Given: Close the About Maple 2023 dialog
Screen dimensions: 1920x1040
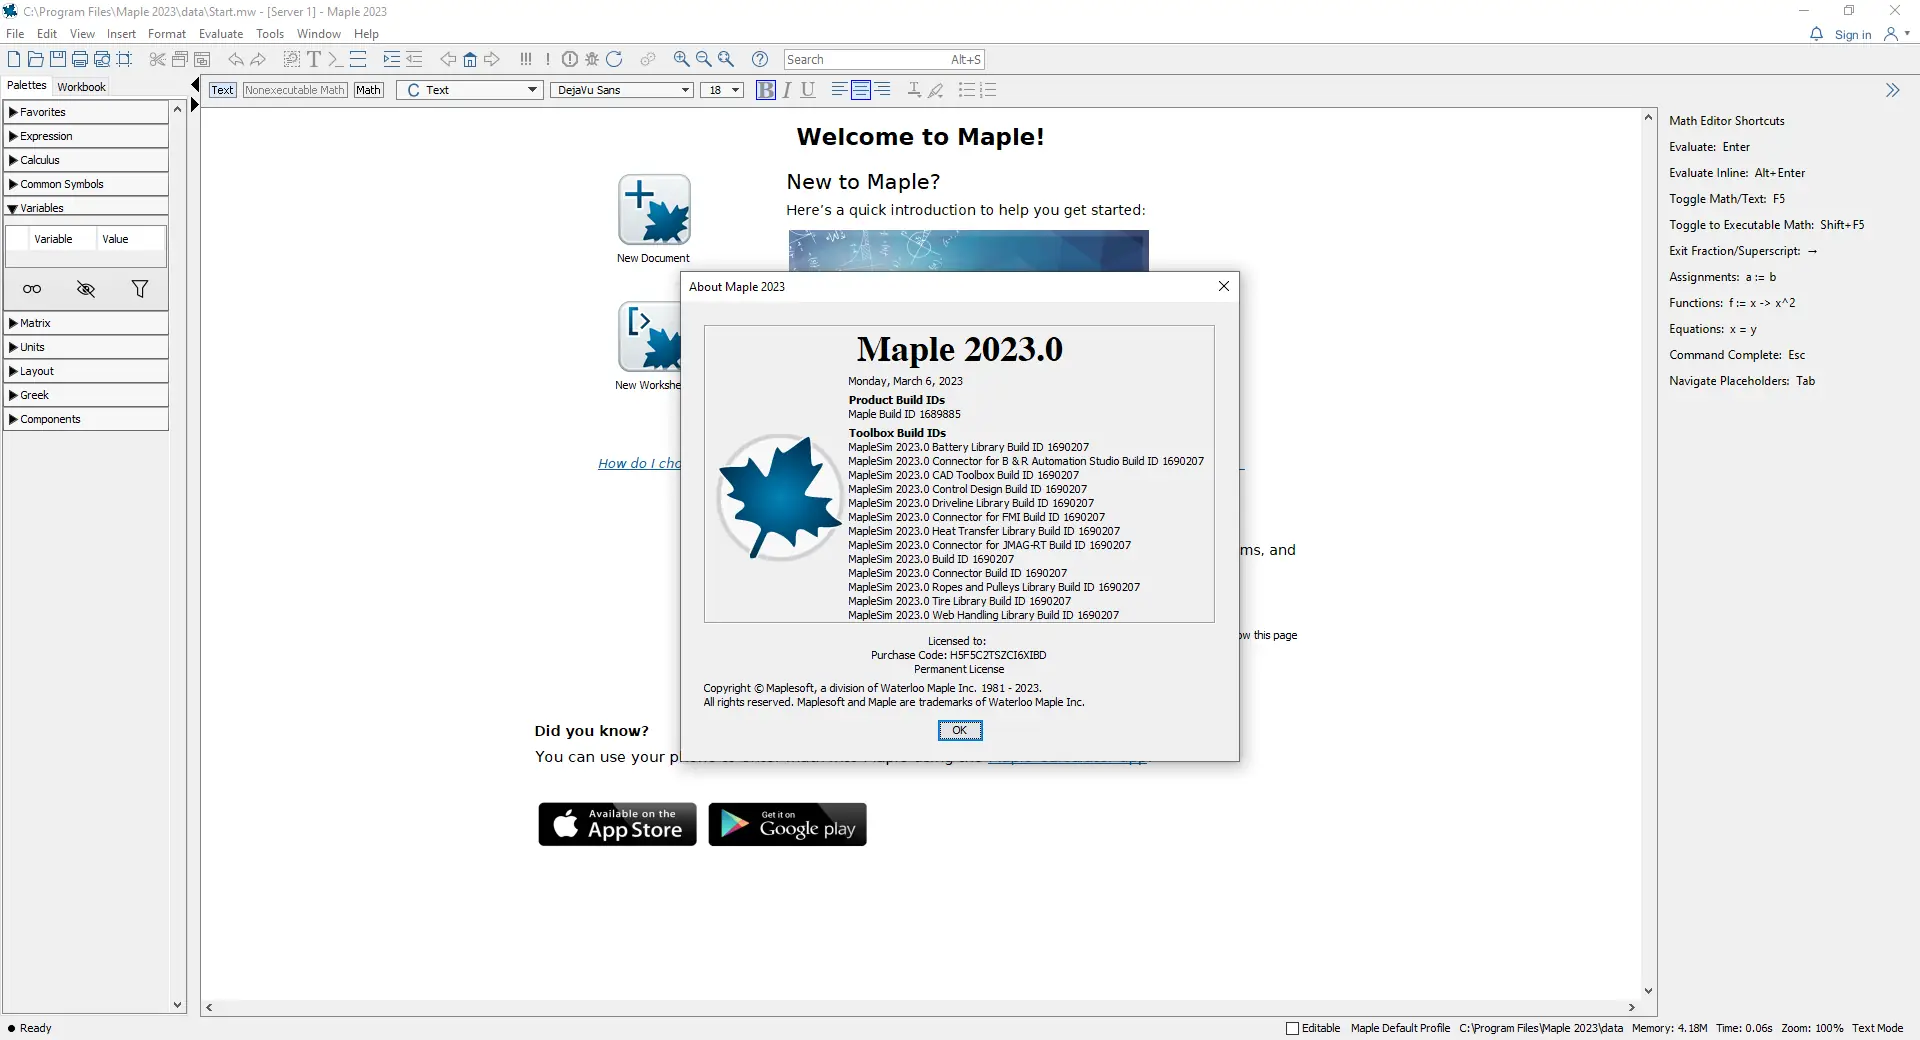Looking at the screenshot, I should (1223, 286).
